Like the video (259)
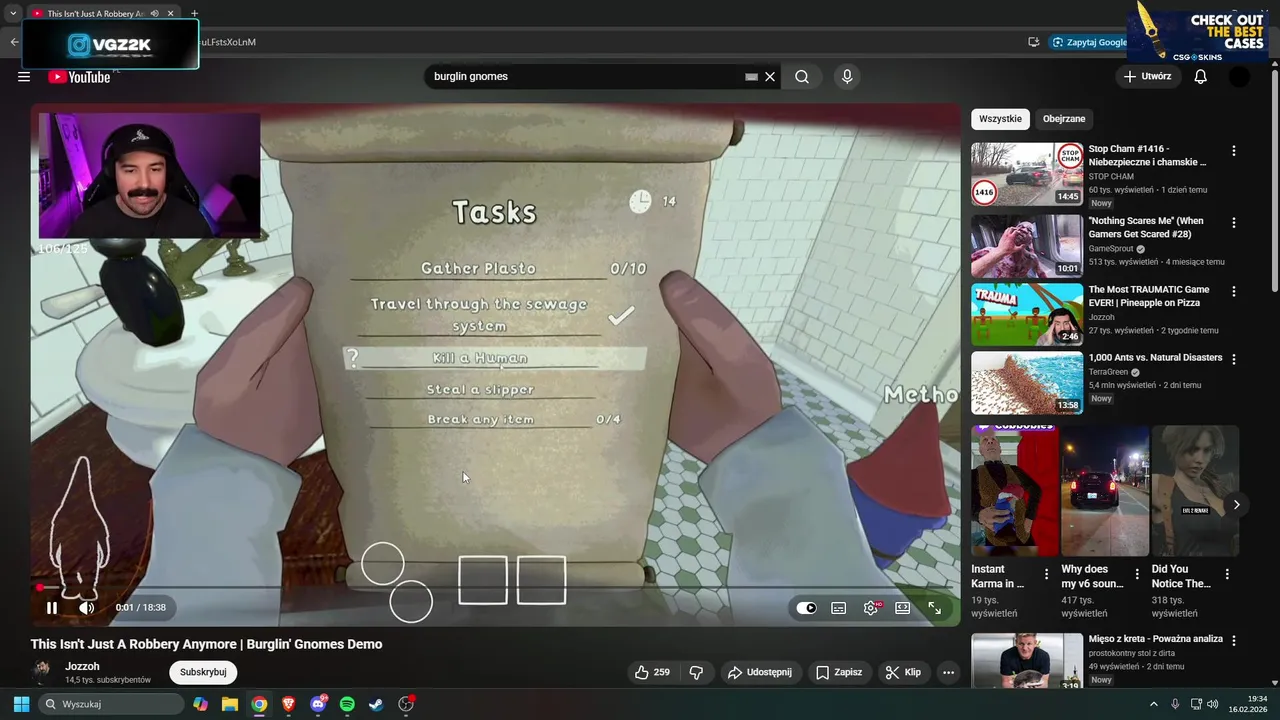The image size is (1280, 720). click(x=652, y=672)
